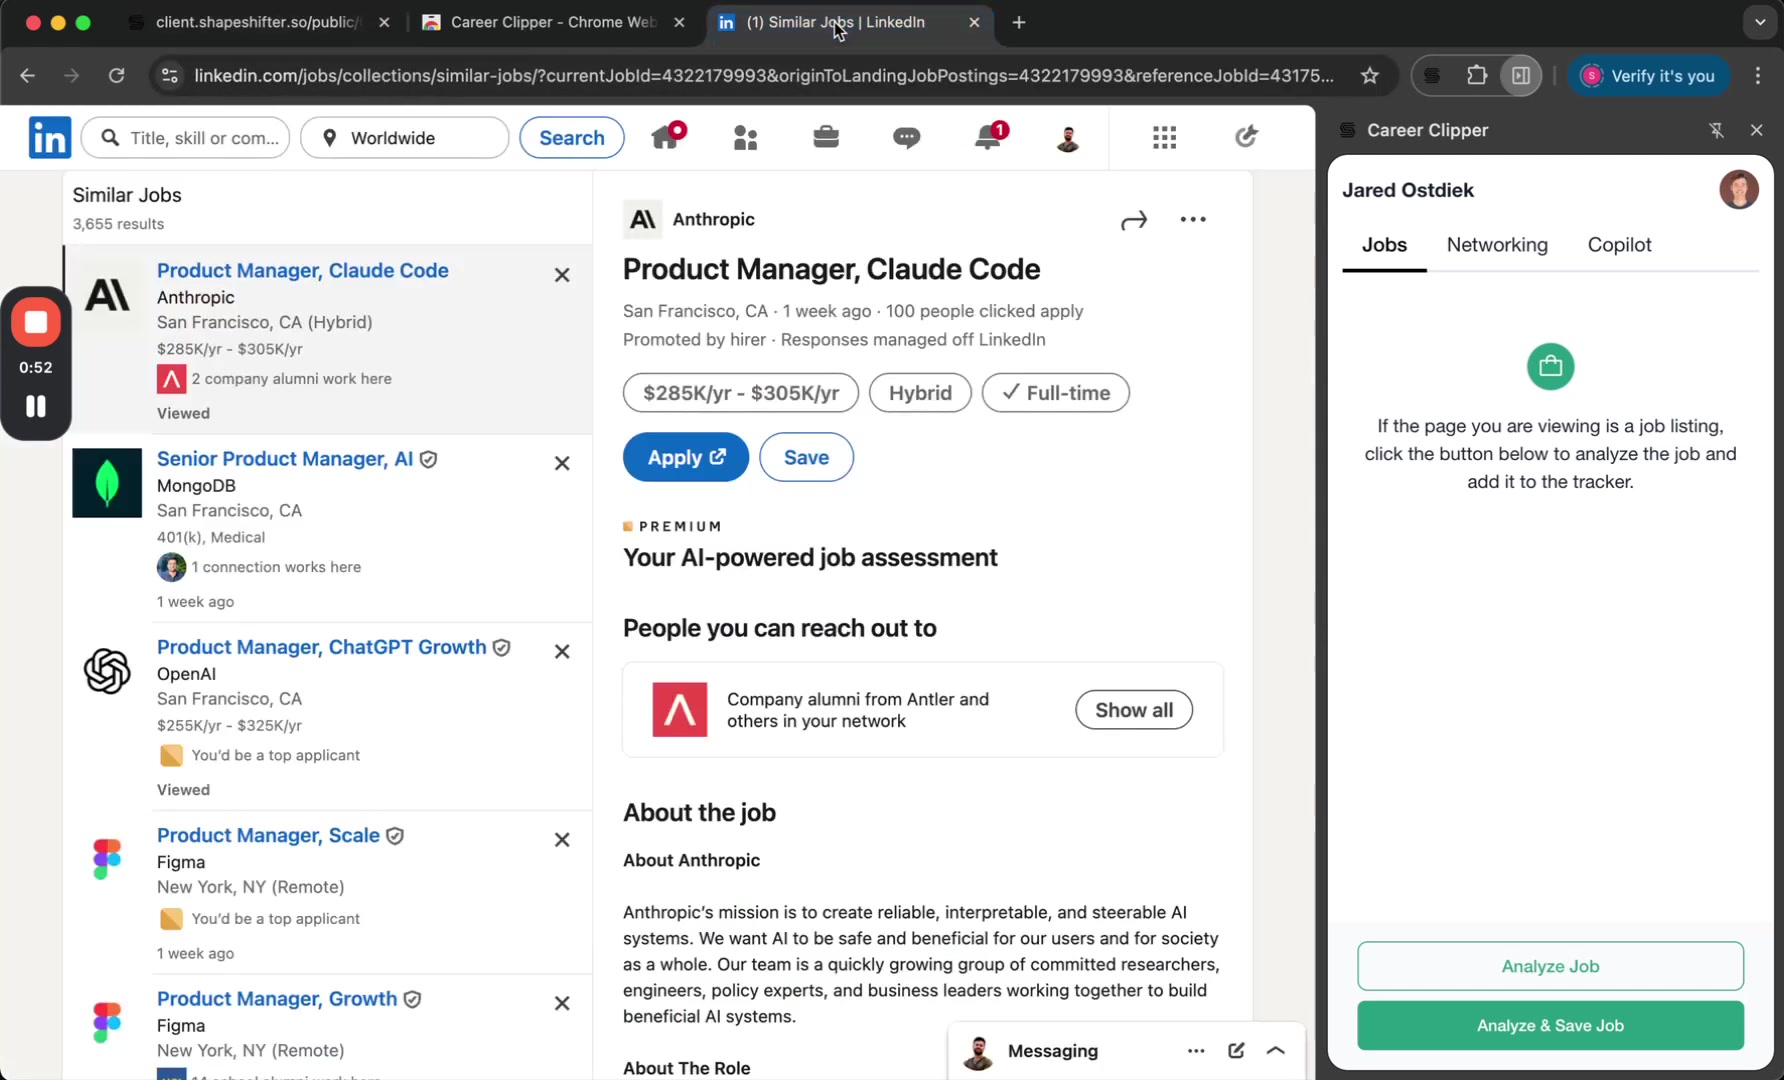
Task: Toggle the Full-time filter pill
Action: [x=1055, y=392]
